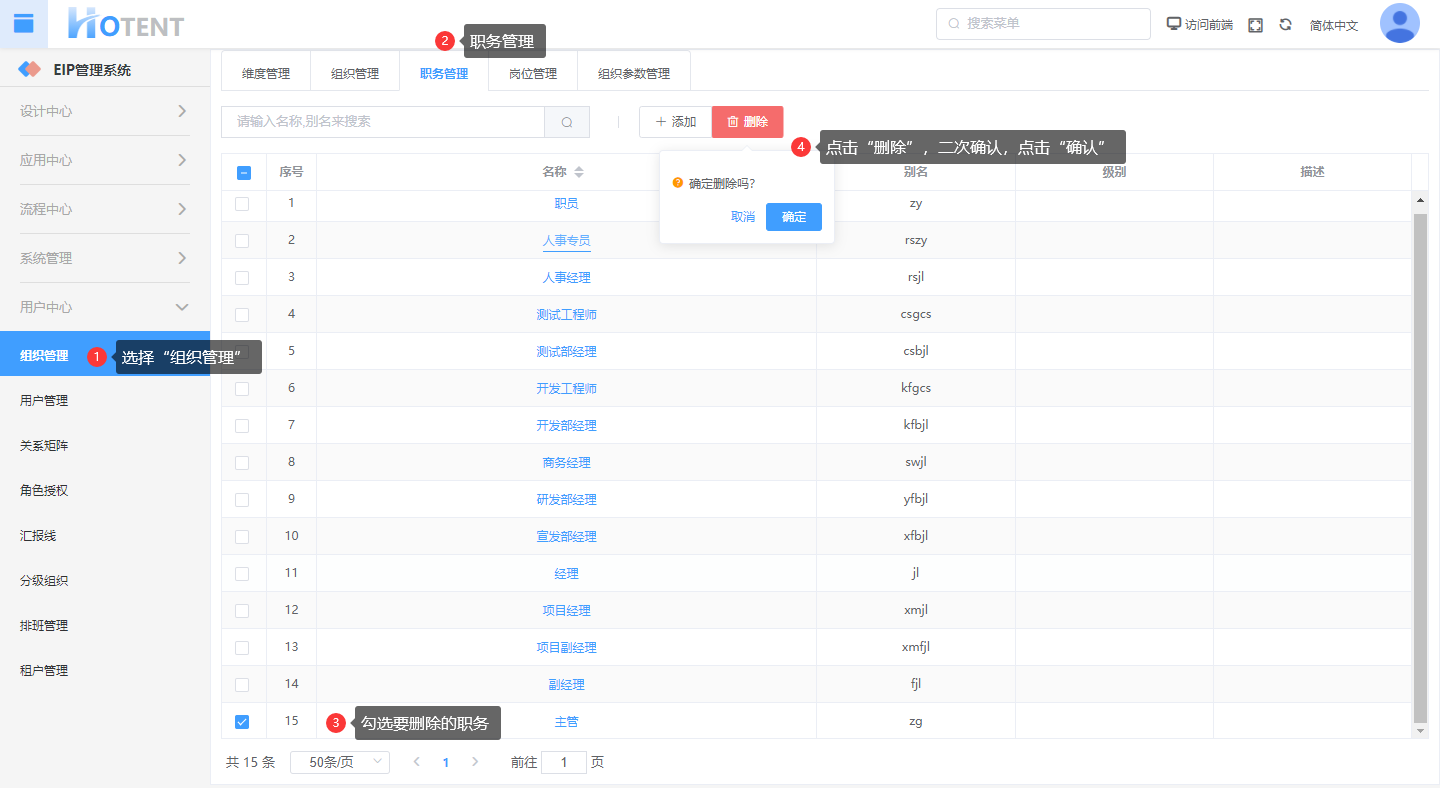Click 取消 in the delete popup
The image size is (1440, 788).
742,217
